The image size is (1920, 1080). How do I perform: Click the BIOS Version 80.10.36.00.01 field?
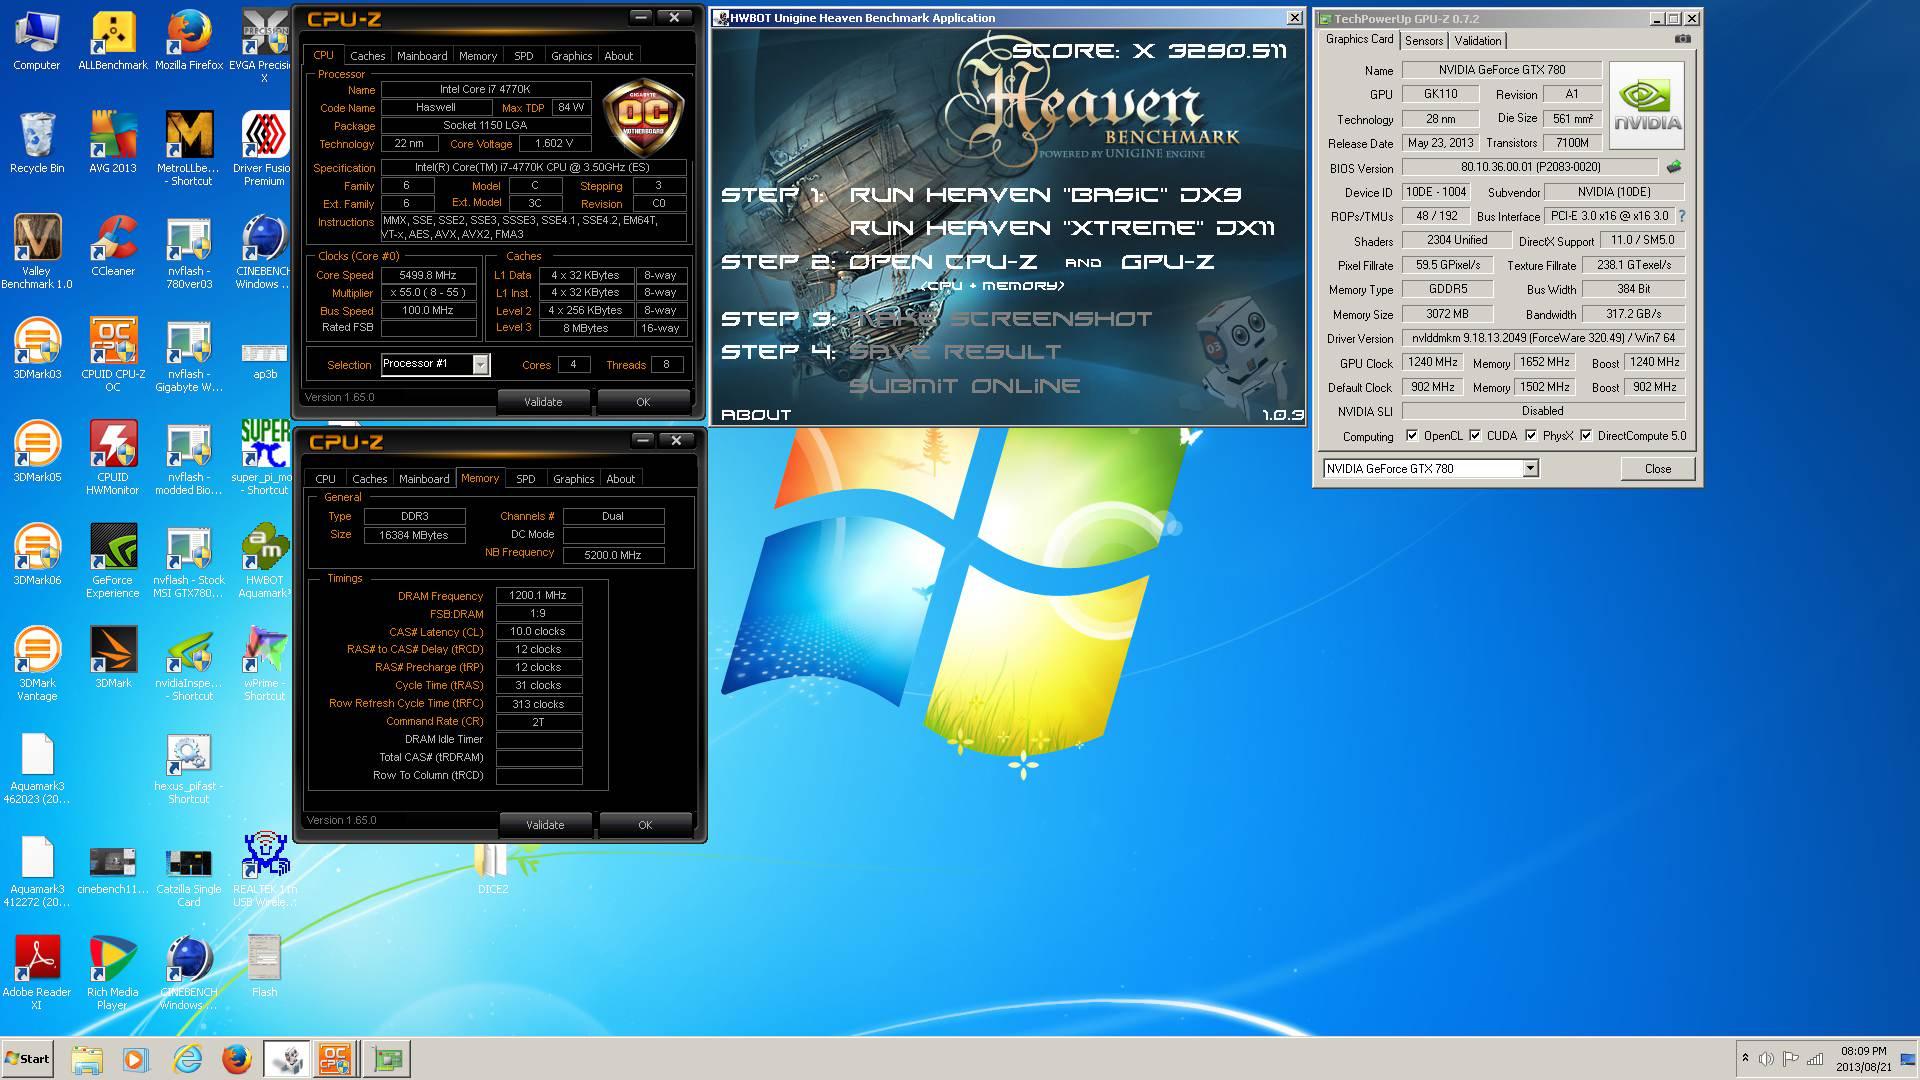[1530, 167]
